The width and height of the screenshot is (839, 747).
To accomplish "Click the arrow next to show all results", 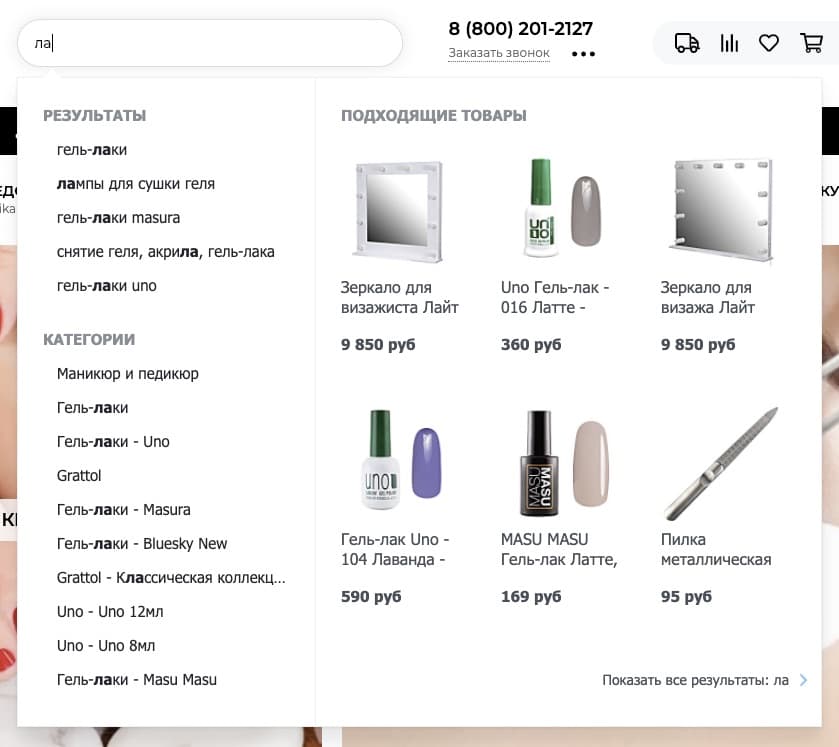I will point(803,680).
